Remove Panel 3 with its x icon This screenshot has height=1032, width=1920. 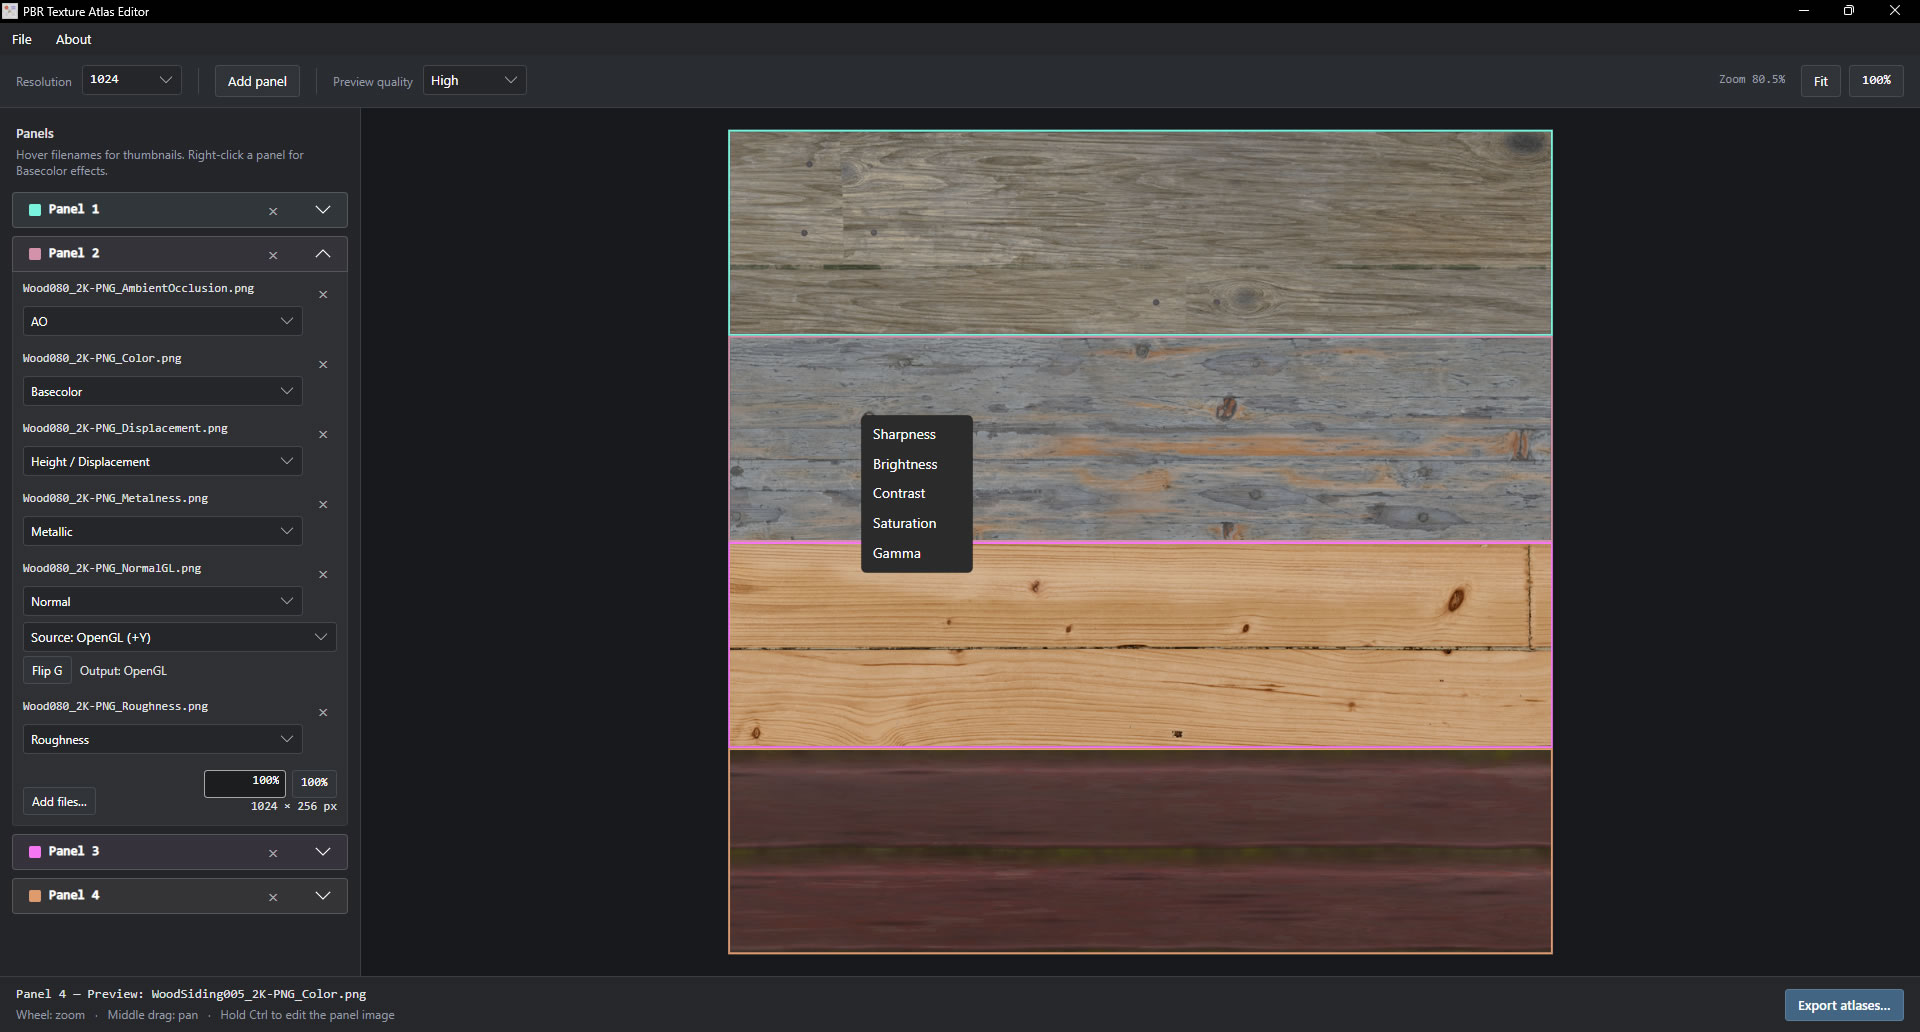point(273,853)
